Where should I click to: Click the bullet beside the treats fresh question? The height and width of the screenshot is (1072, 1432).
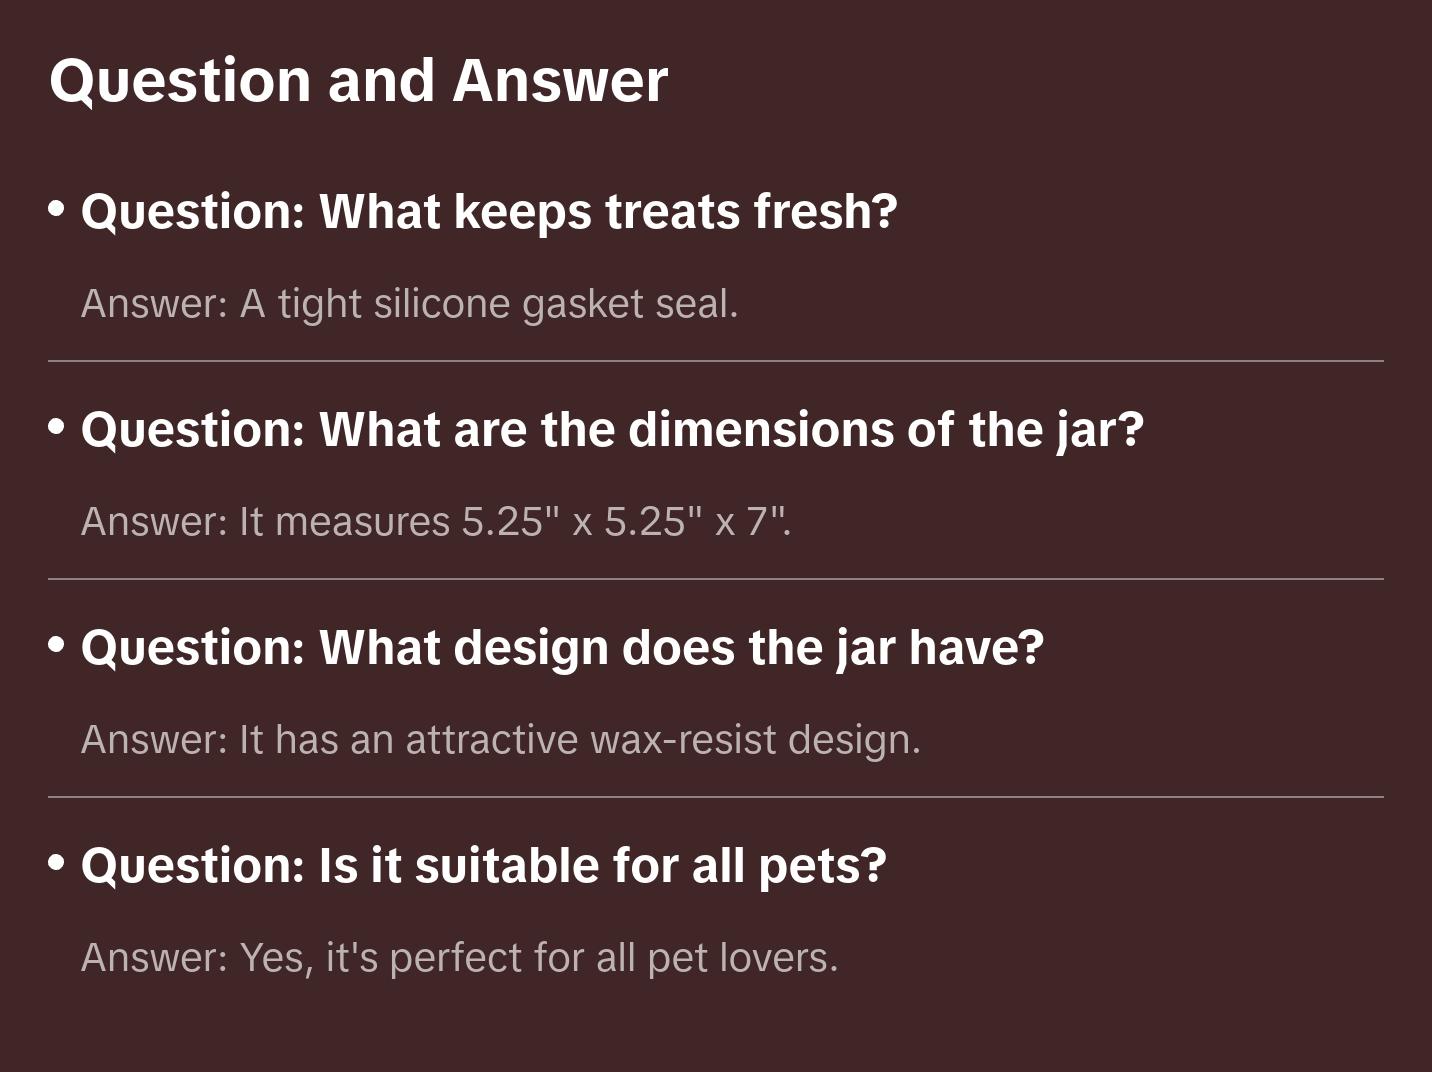(x=57, y=208)
